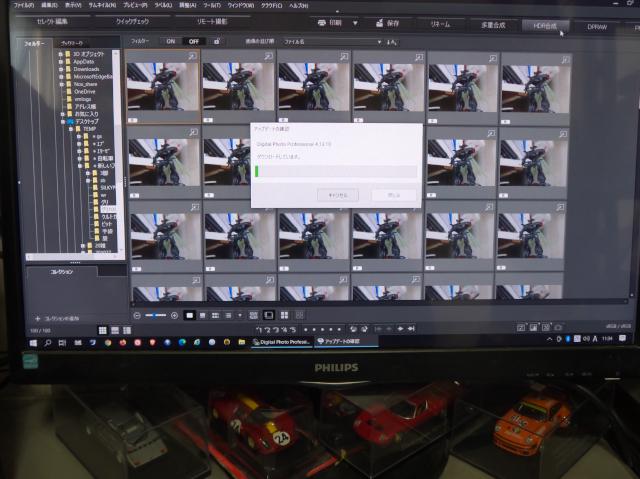
Task: Click the four-square grid view icon
Action: [x=284, y=315]
